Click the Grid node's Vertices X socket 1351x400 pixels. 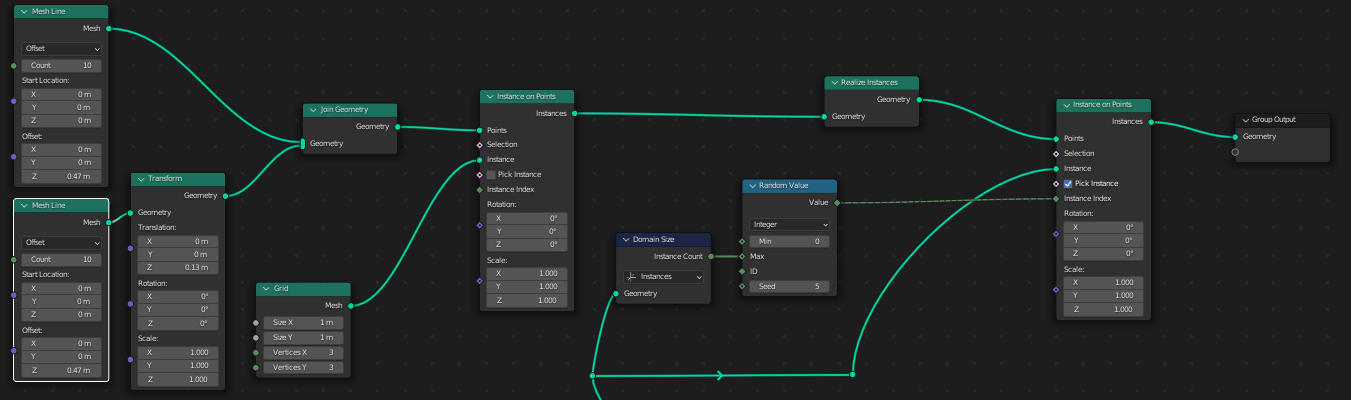pos(256,353)
